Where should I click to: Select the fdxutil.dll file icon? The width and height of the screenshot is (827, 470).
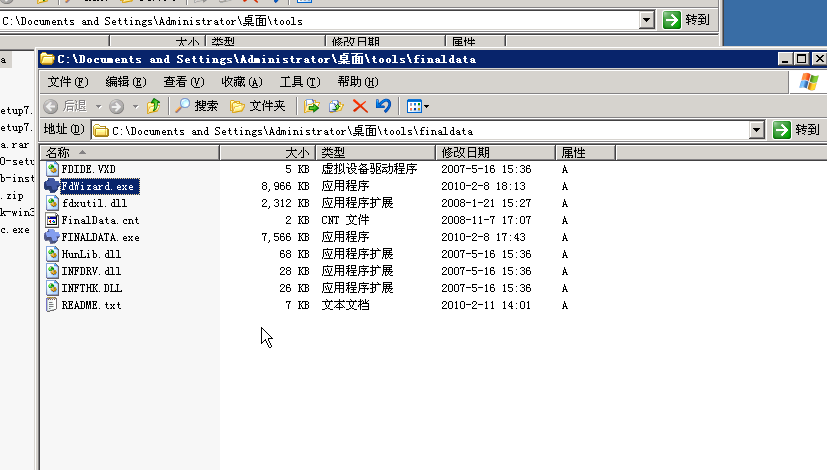[52, 203]
